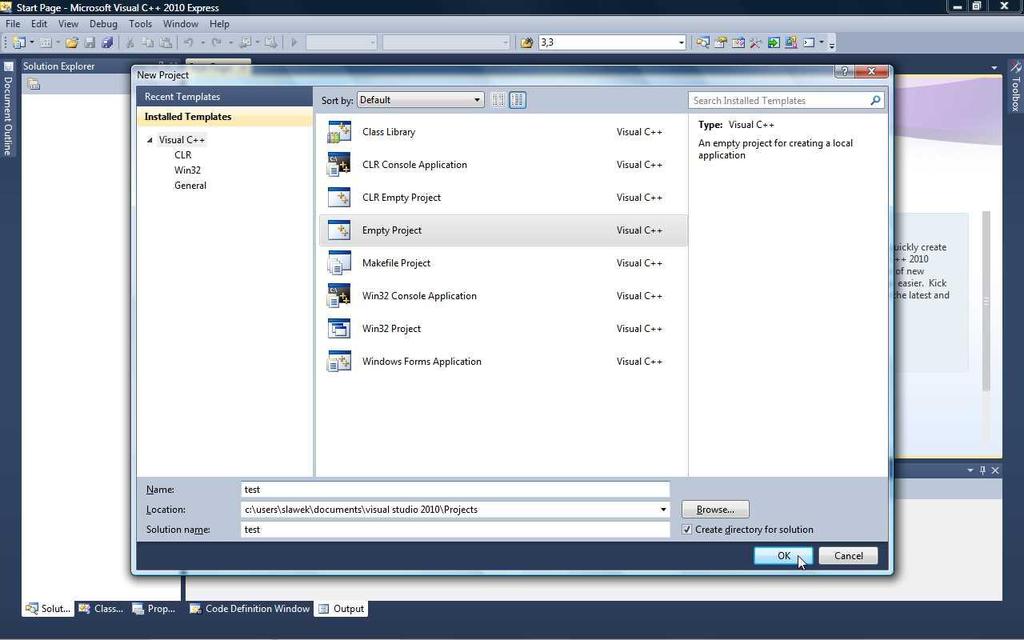Select the Class Library template icon
Screen dimensions: 1024x640
tap(339, 132)
